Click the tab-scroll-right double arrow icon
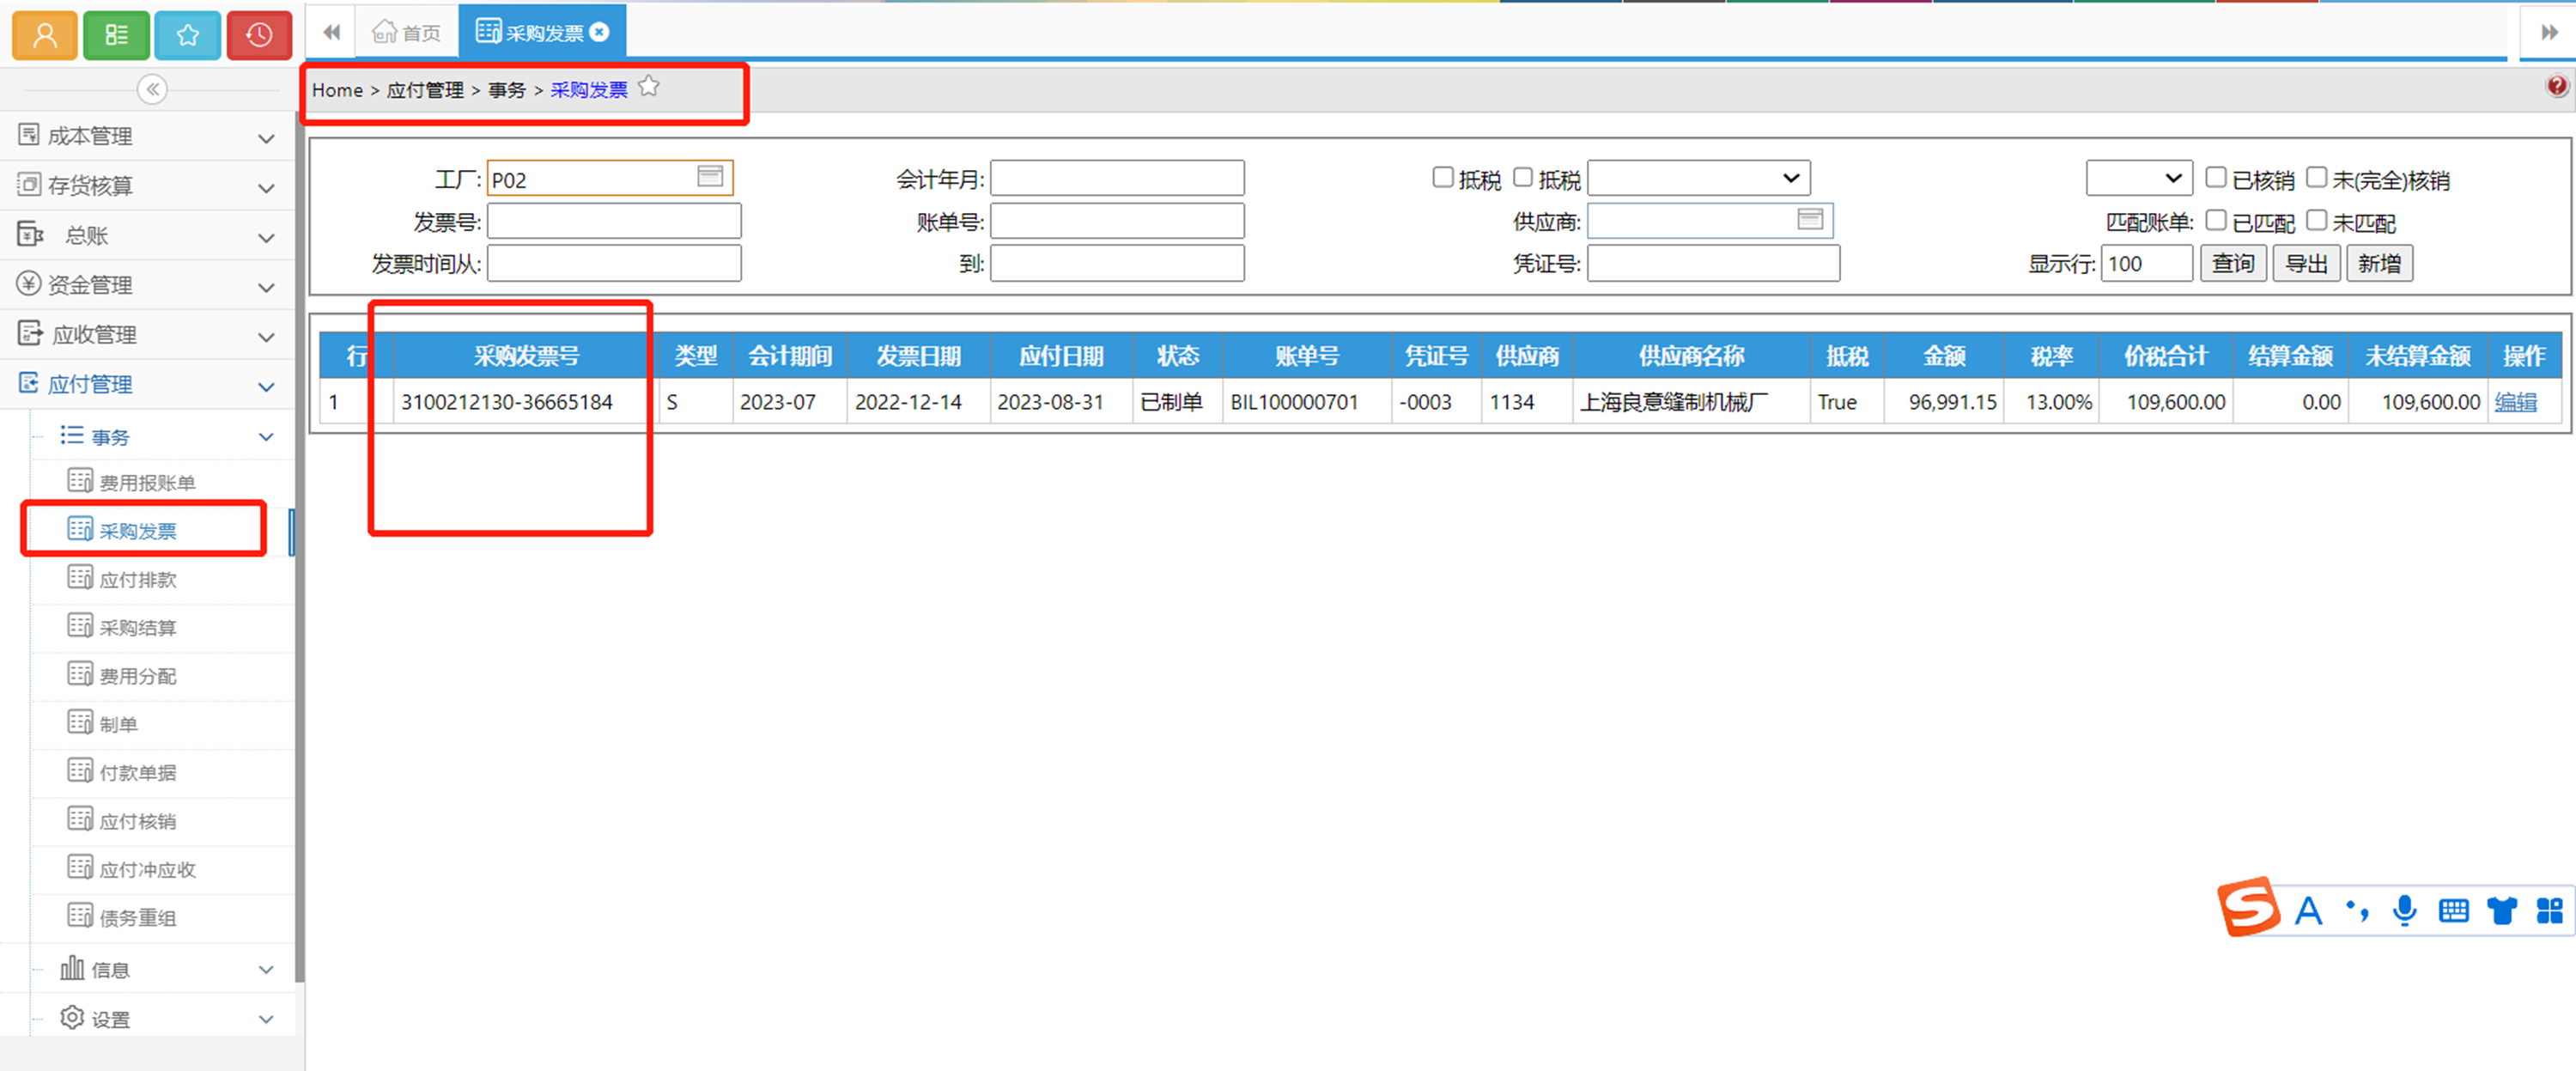 click(2549, 33)
